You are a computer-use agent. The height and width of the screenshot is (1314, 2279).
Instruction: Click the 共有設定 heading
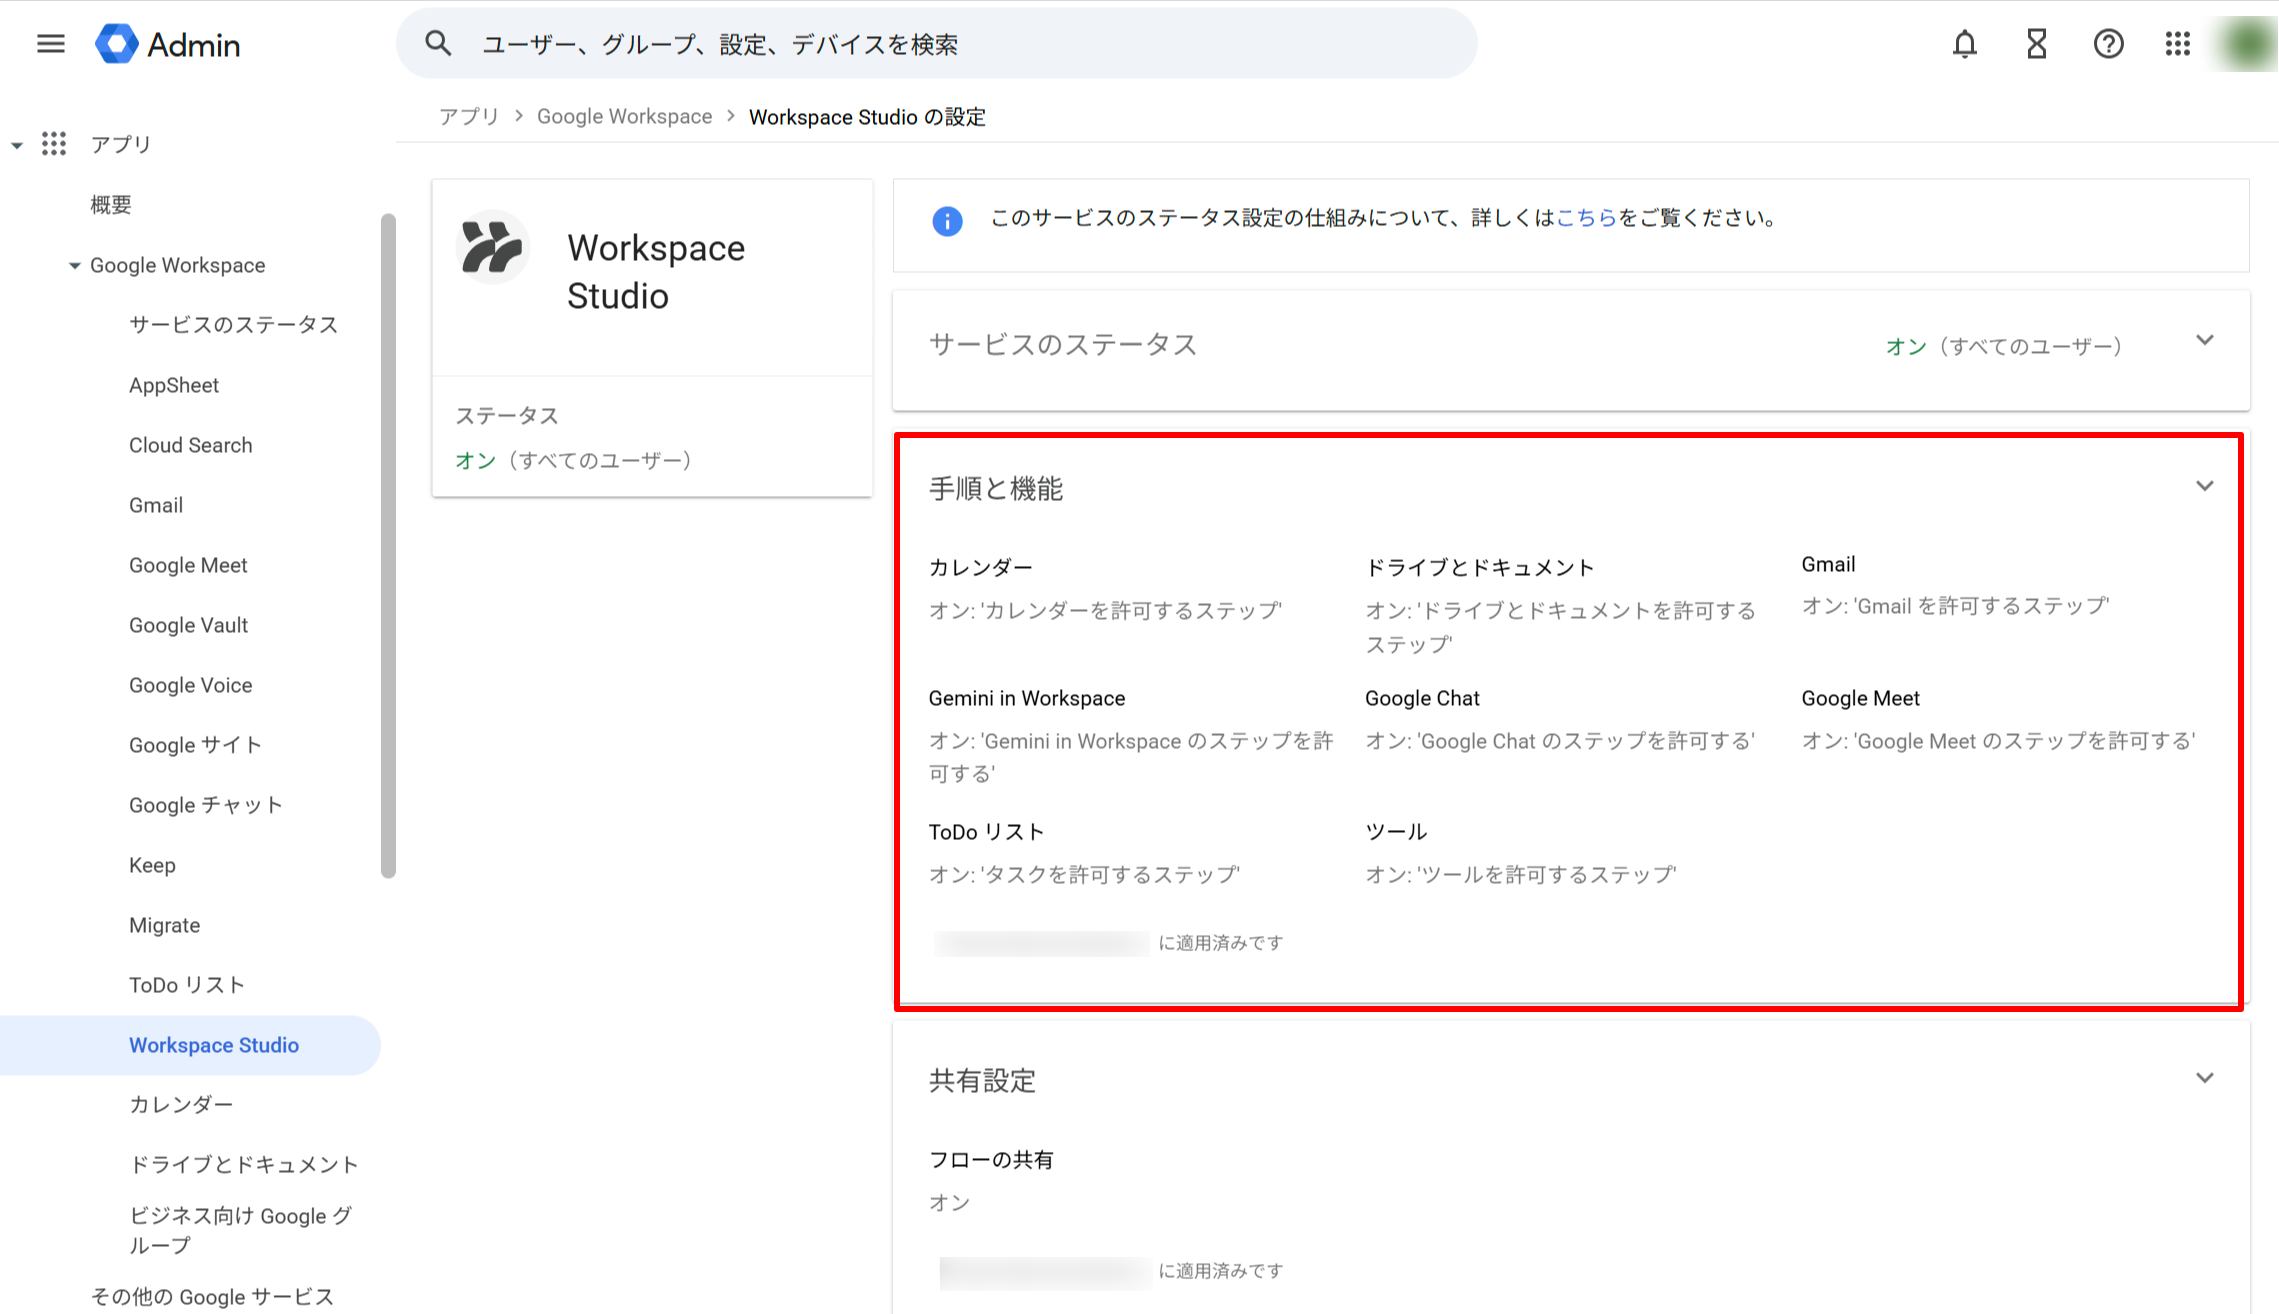pyautogui.click(x=982, y=1081)
